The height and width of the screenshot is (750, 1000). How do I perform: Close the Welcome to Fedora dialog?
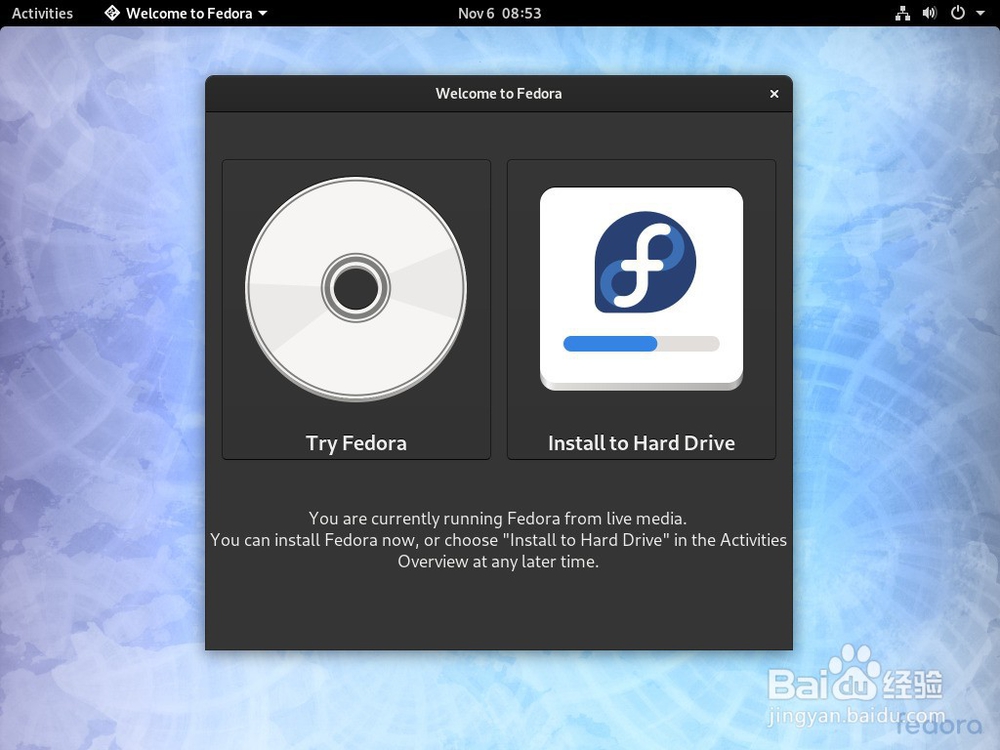pyautogui.click(x=774, y=94)
